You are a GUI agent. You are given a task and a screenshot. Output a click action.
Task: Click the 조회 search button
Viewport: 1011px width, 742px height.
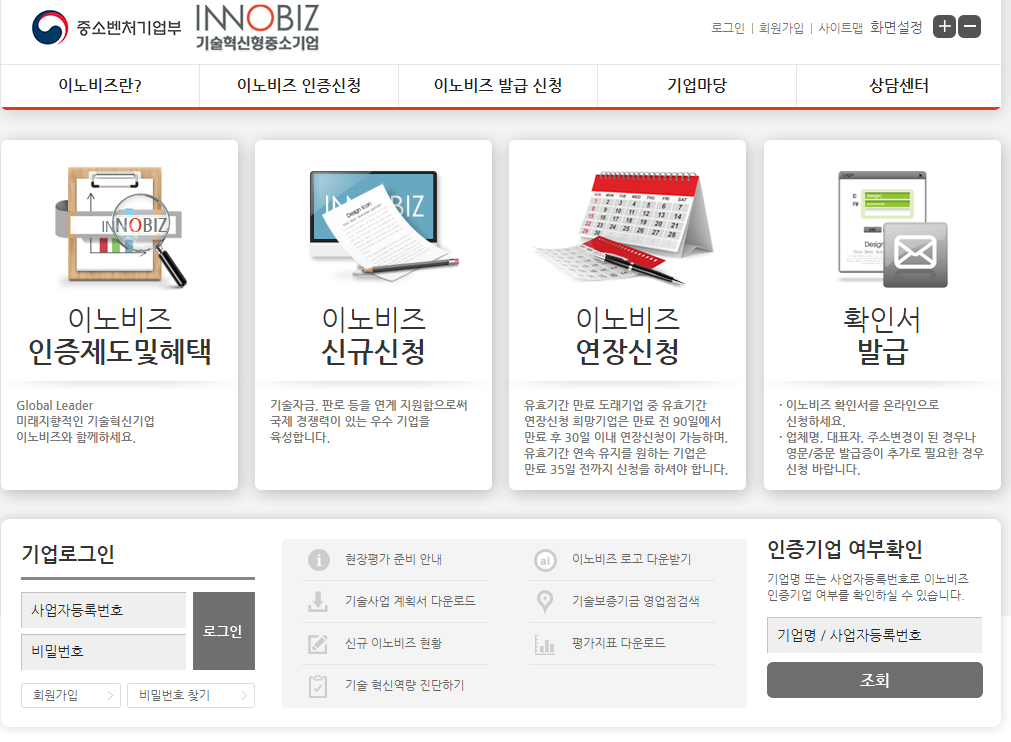coord(875,680)
